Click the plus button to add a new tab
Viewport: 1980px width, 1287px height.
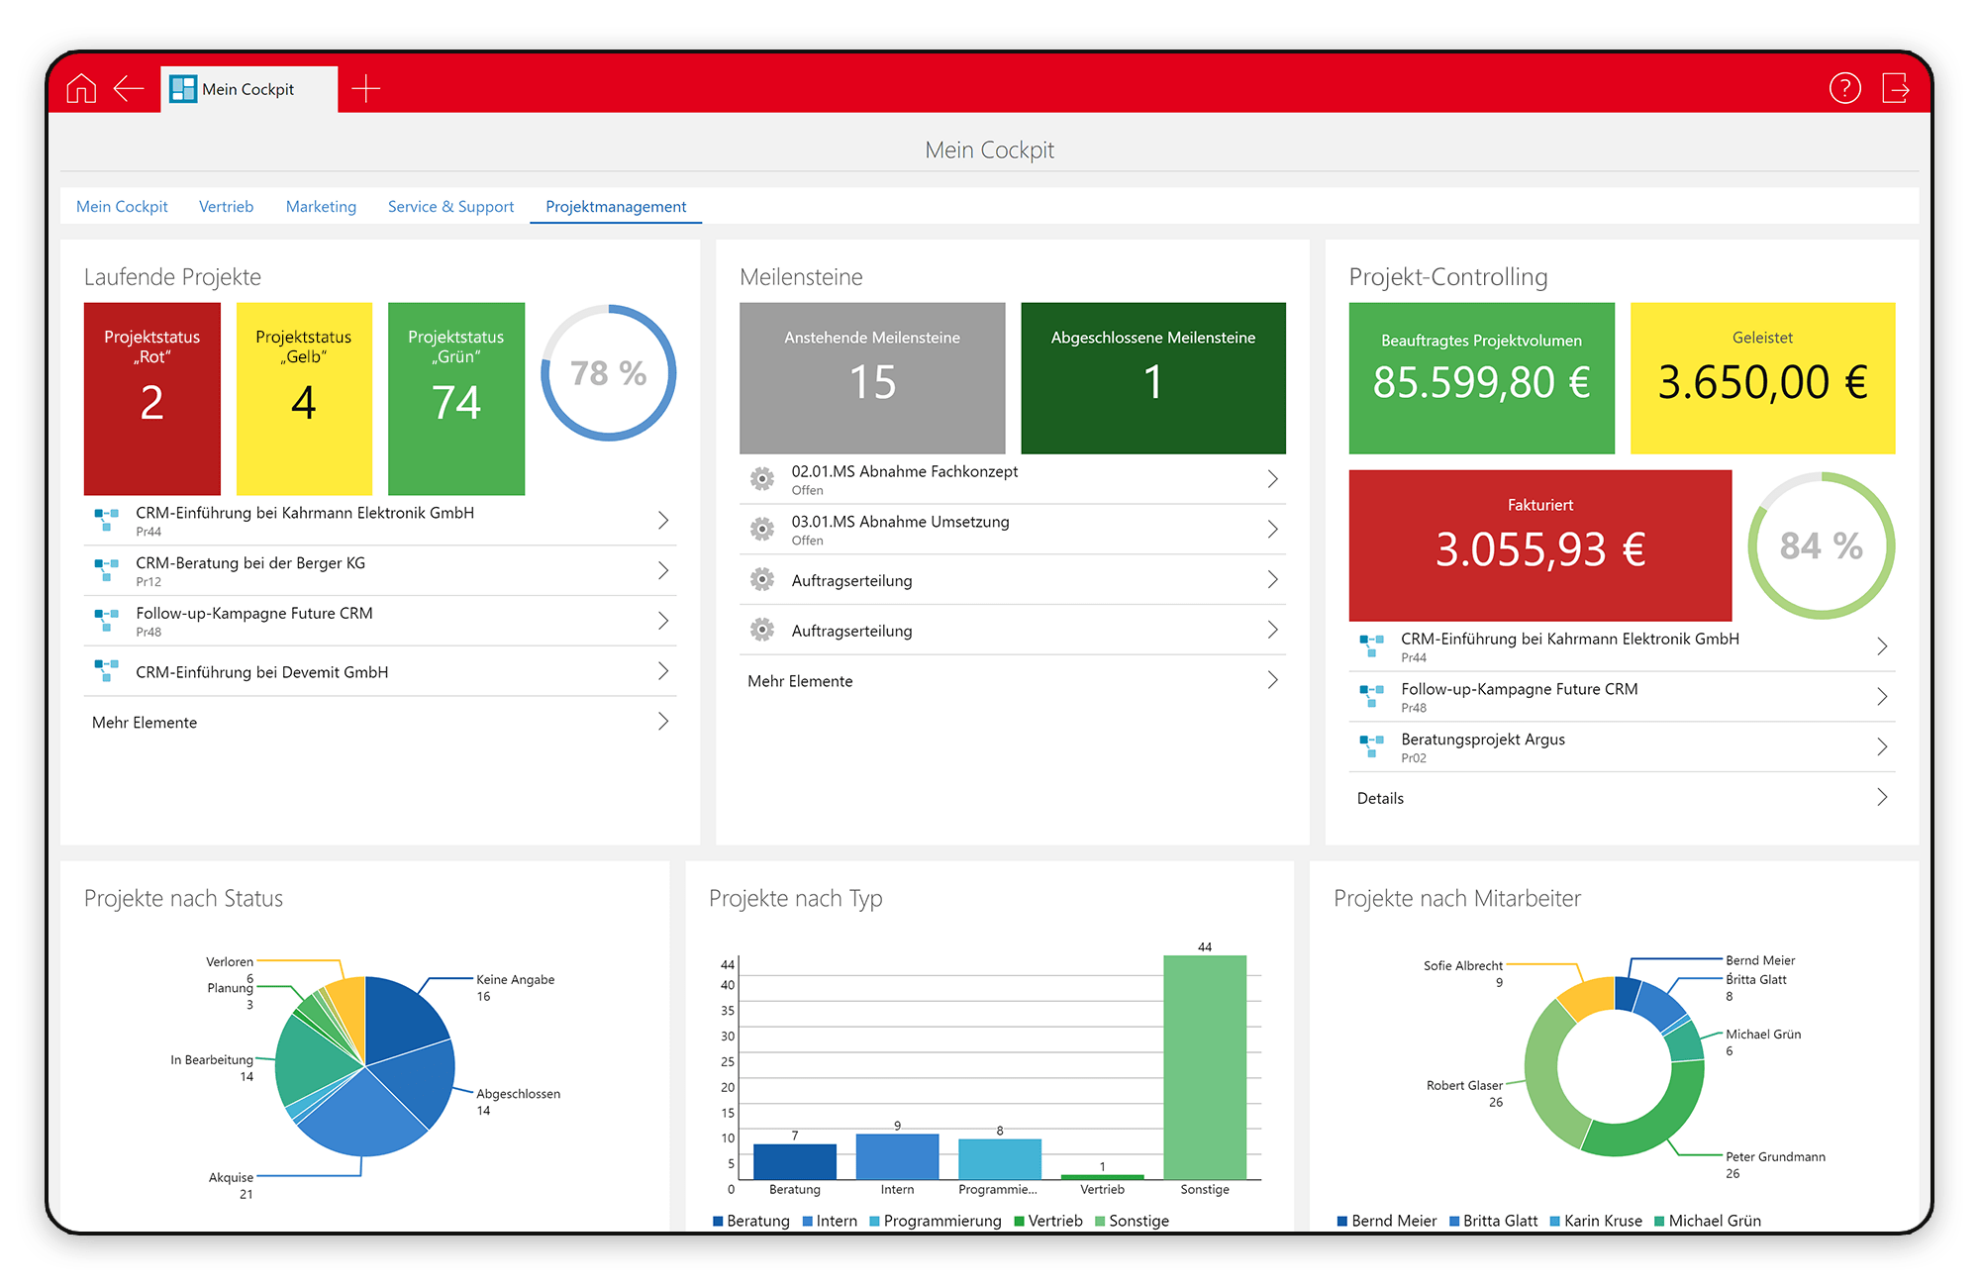point(366,89)
